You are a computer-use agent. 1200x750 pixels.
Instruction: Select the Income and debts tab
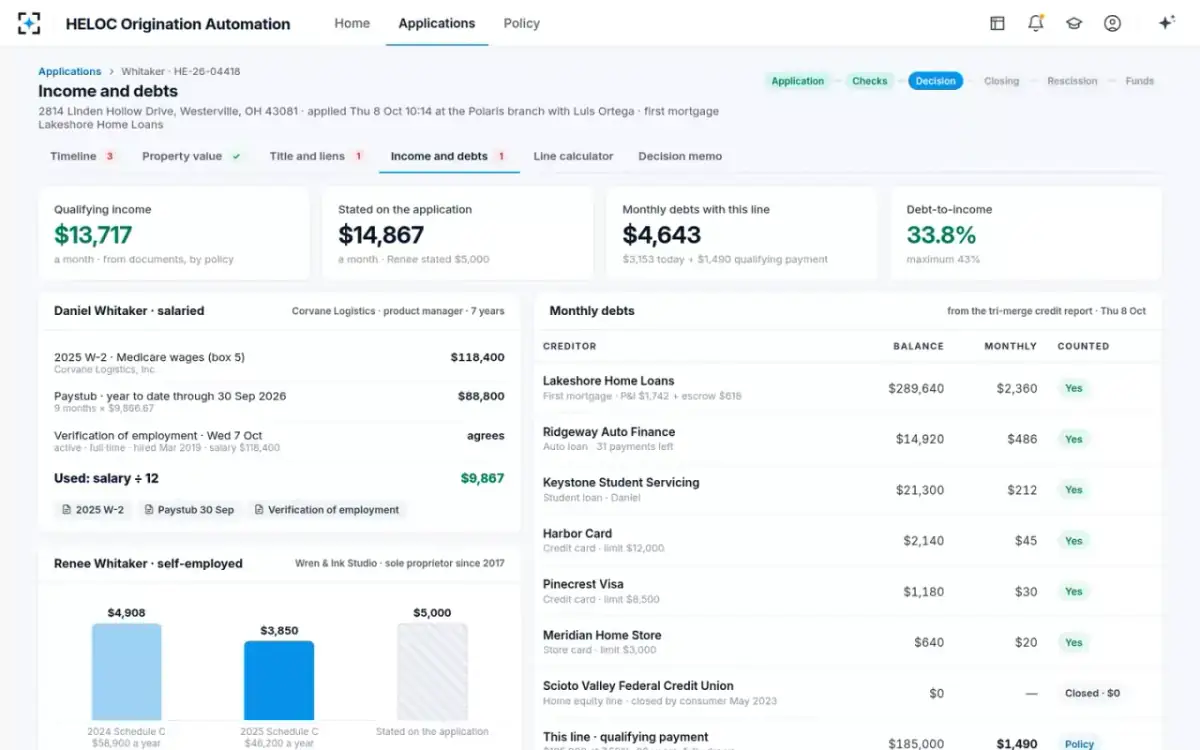pos(448,156)
